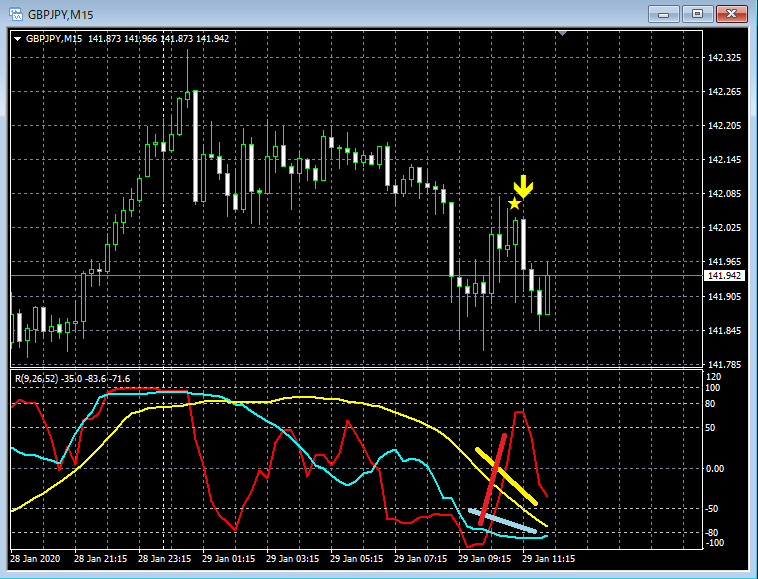Image resolution: width=758 pixels, height=579 pixels.
Task: Click the chart shift triangle marker
Action: (562, 33)
